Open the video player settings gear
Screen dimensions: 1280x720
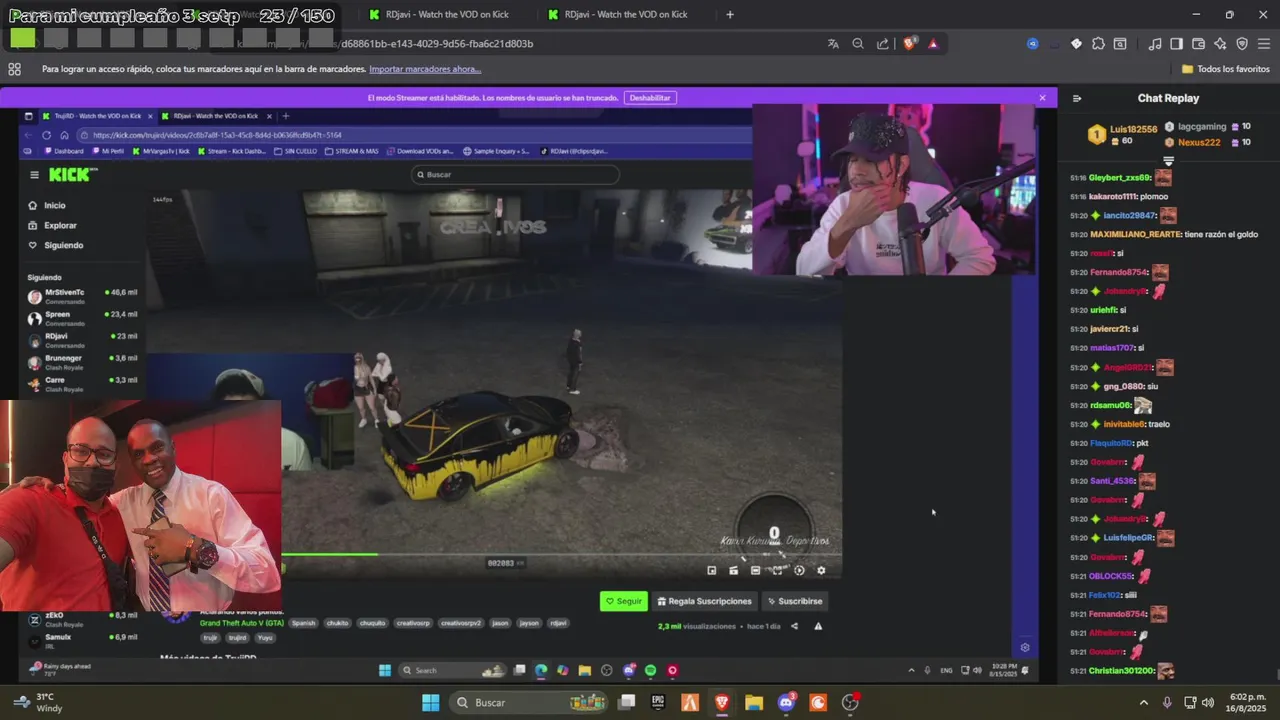(821, 570)
